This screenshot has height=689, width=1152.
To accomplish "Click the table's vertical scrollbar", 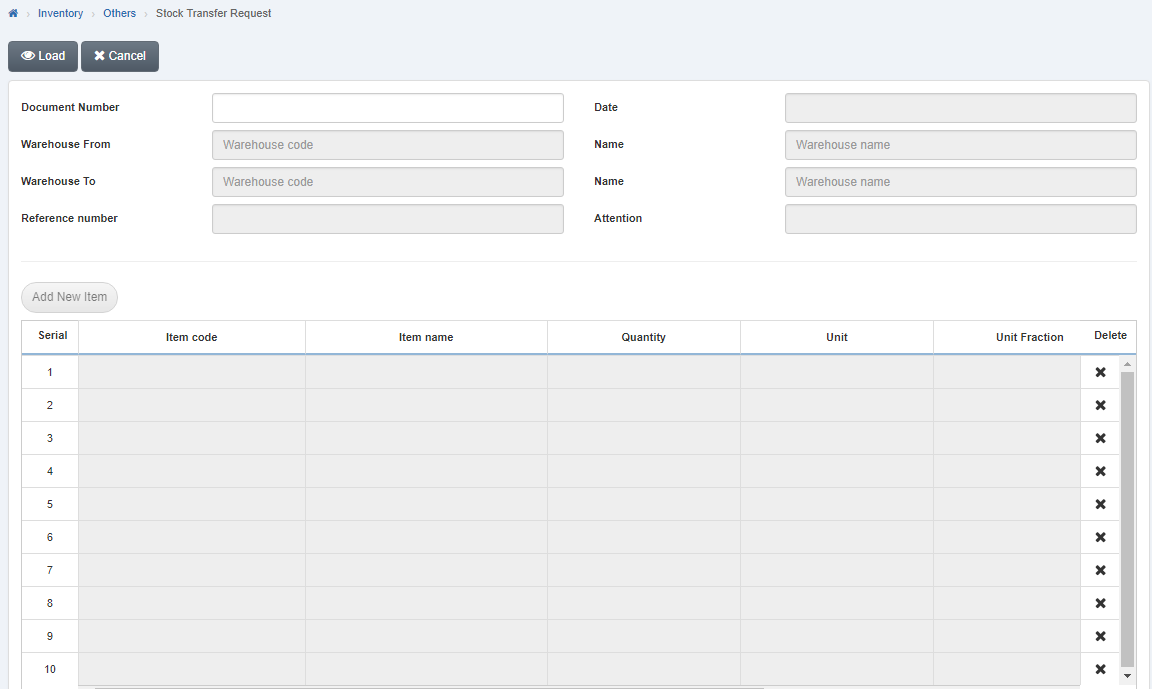I will click(1128, 500).
